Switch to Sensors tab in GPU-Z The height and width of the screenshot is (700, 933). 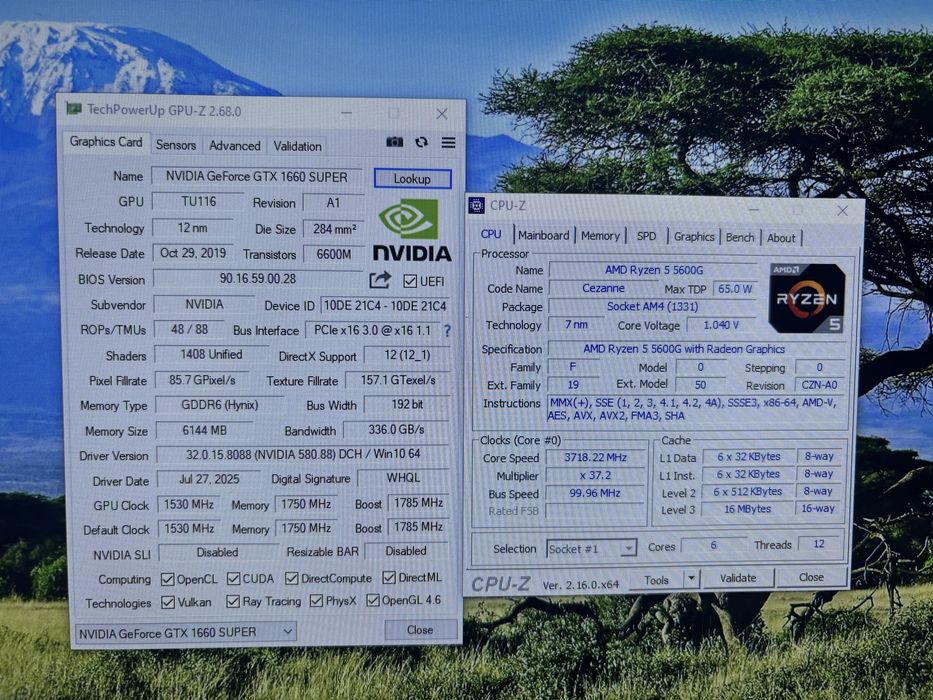[176, 145]
